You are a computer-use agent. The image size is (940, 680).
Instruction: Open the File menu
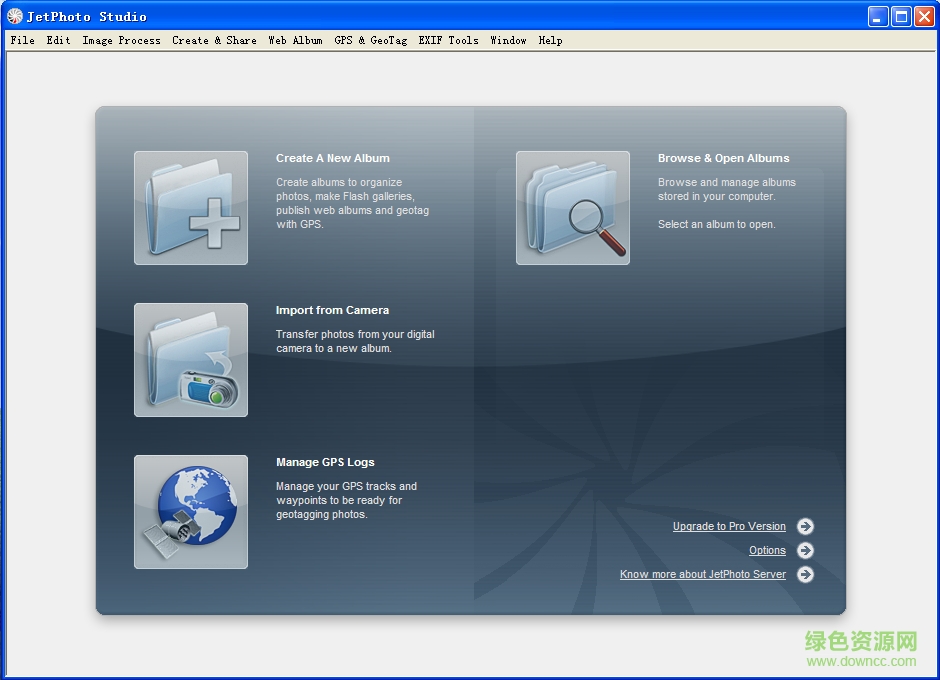[x=22, y=41]
